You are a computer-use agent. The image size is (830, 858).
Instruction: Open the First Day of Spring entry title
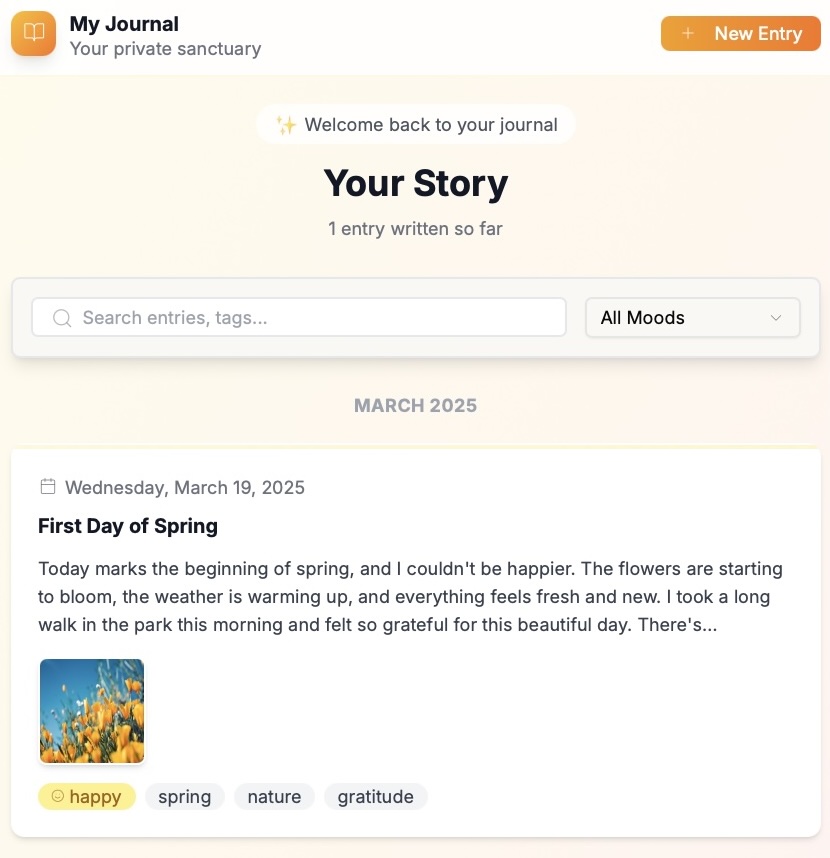click(x=128, y=526)
